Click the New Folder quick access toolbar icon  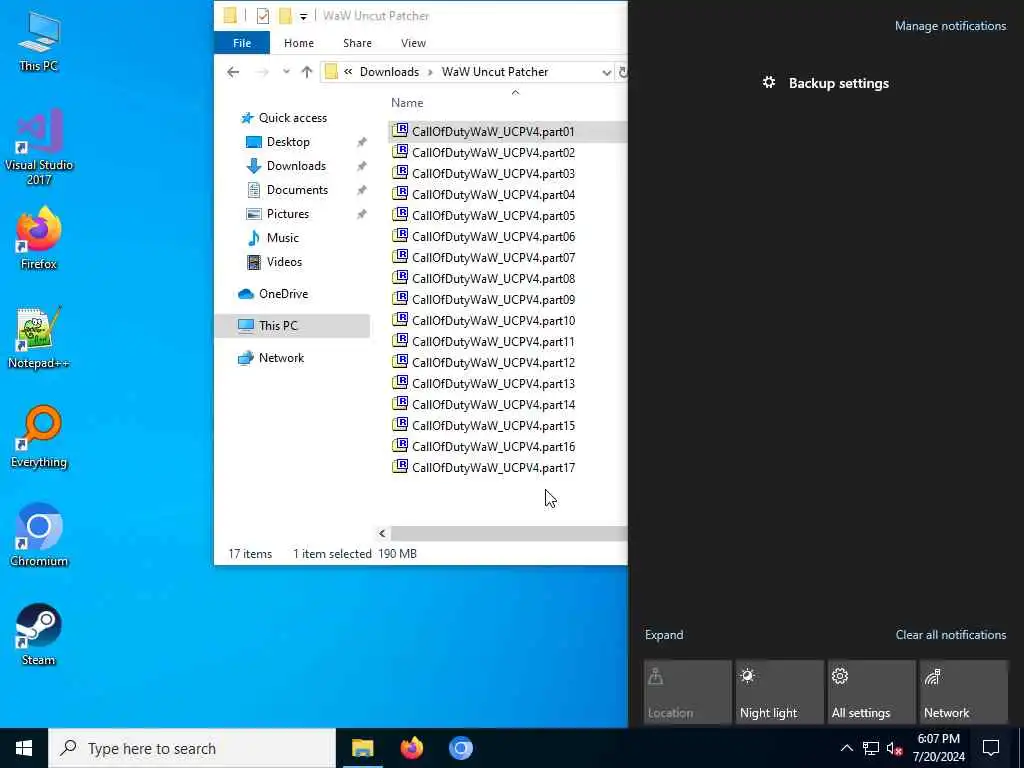[x=285, y=16]
